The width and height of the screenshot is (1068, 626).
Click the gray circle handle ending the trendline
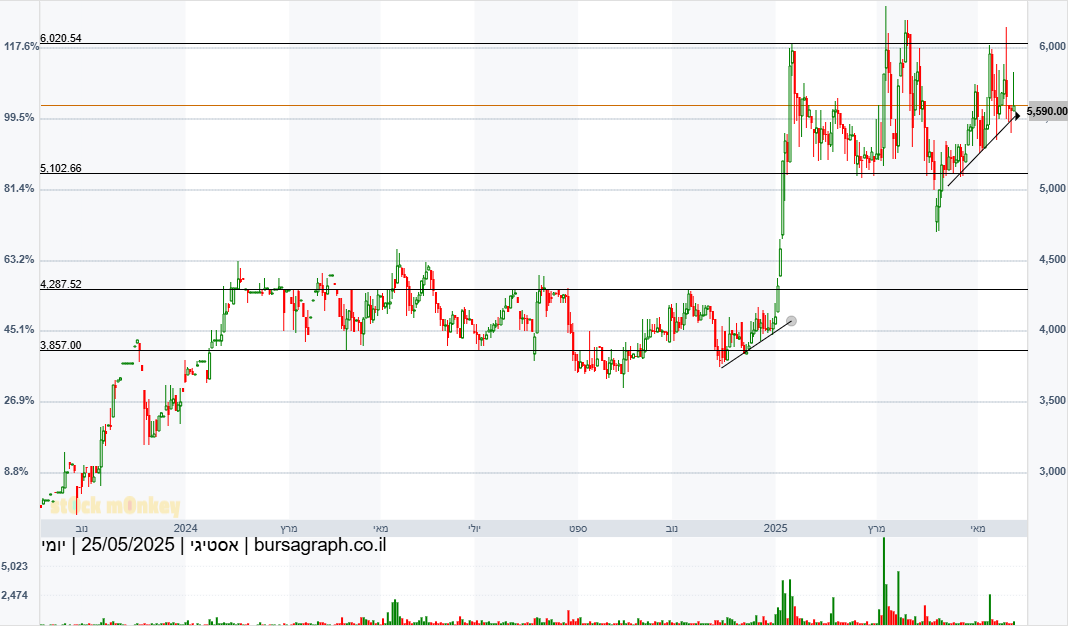(x=791, y=321)
